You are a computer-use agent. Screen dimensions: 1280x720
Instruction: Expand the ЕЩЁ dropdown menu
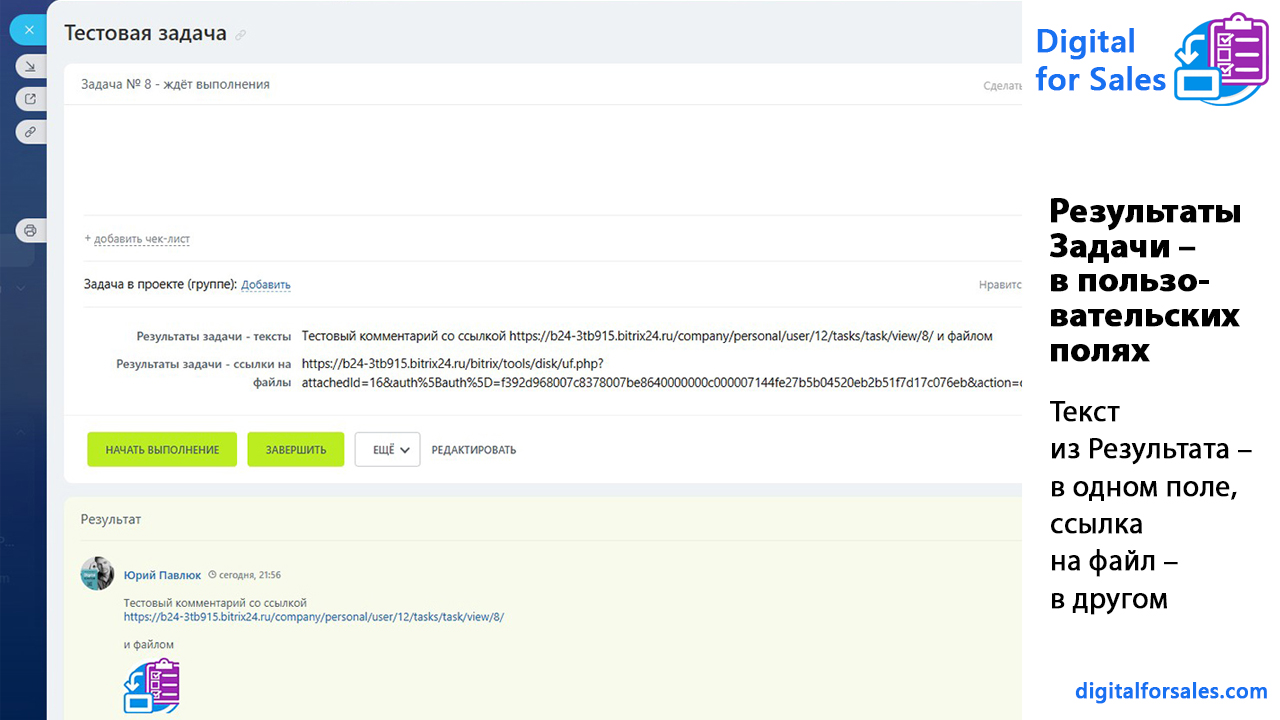[387, 450]
